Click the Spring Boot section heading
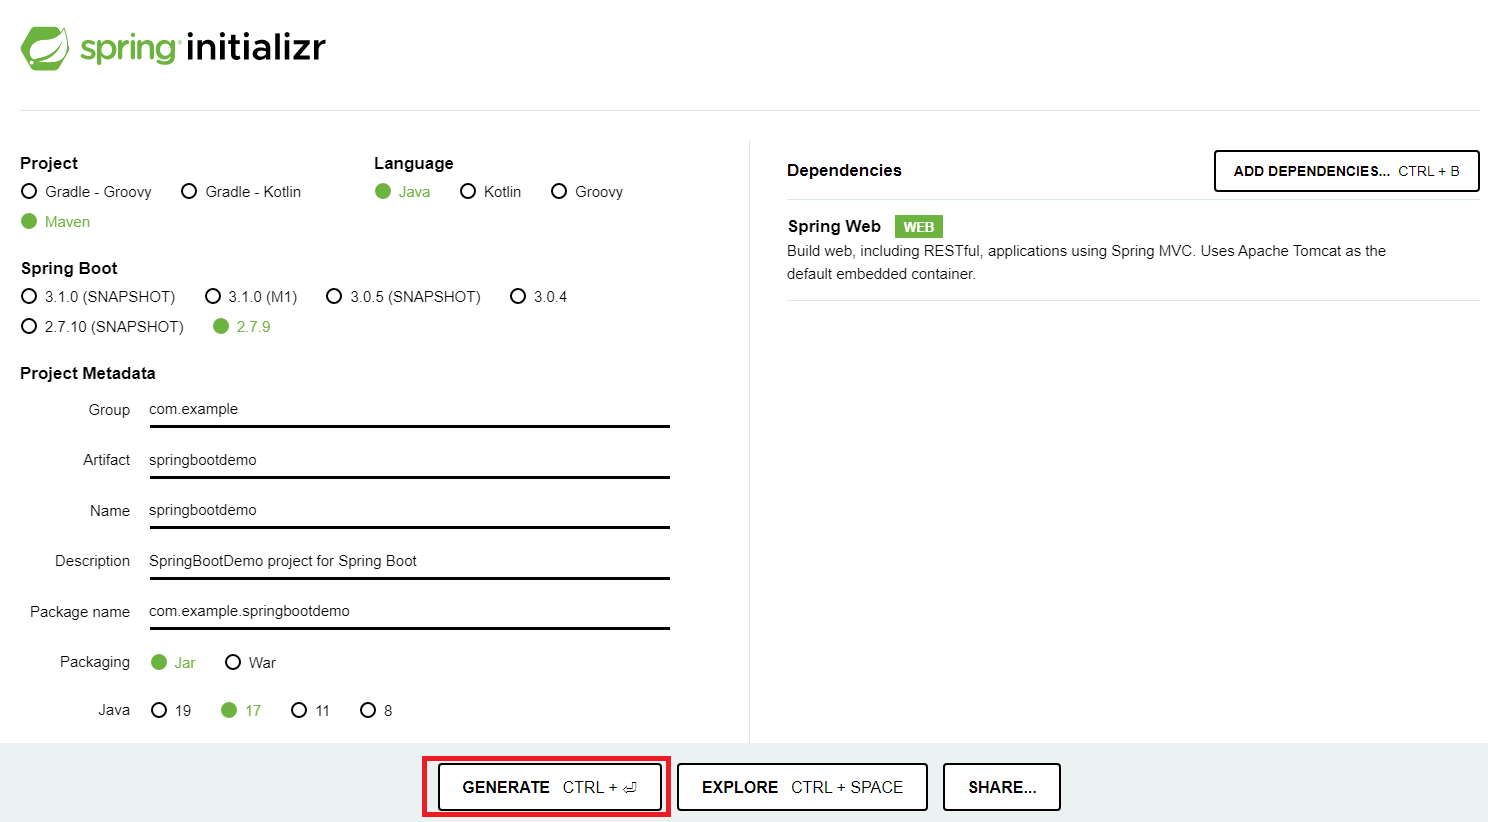This screenshot has width=1488, height=822. click(x=69, y=268)
